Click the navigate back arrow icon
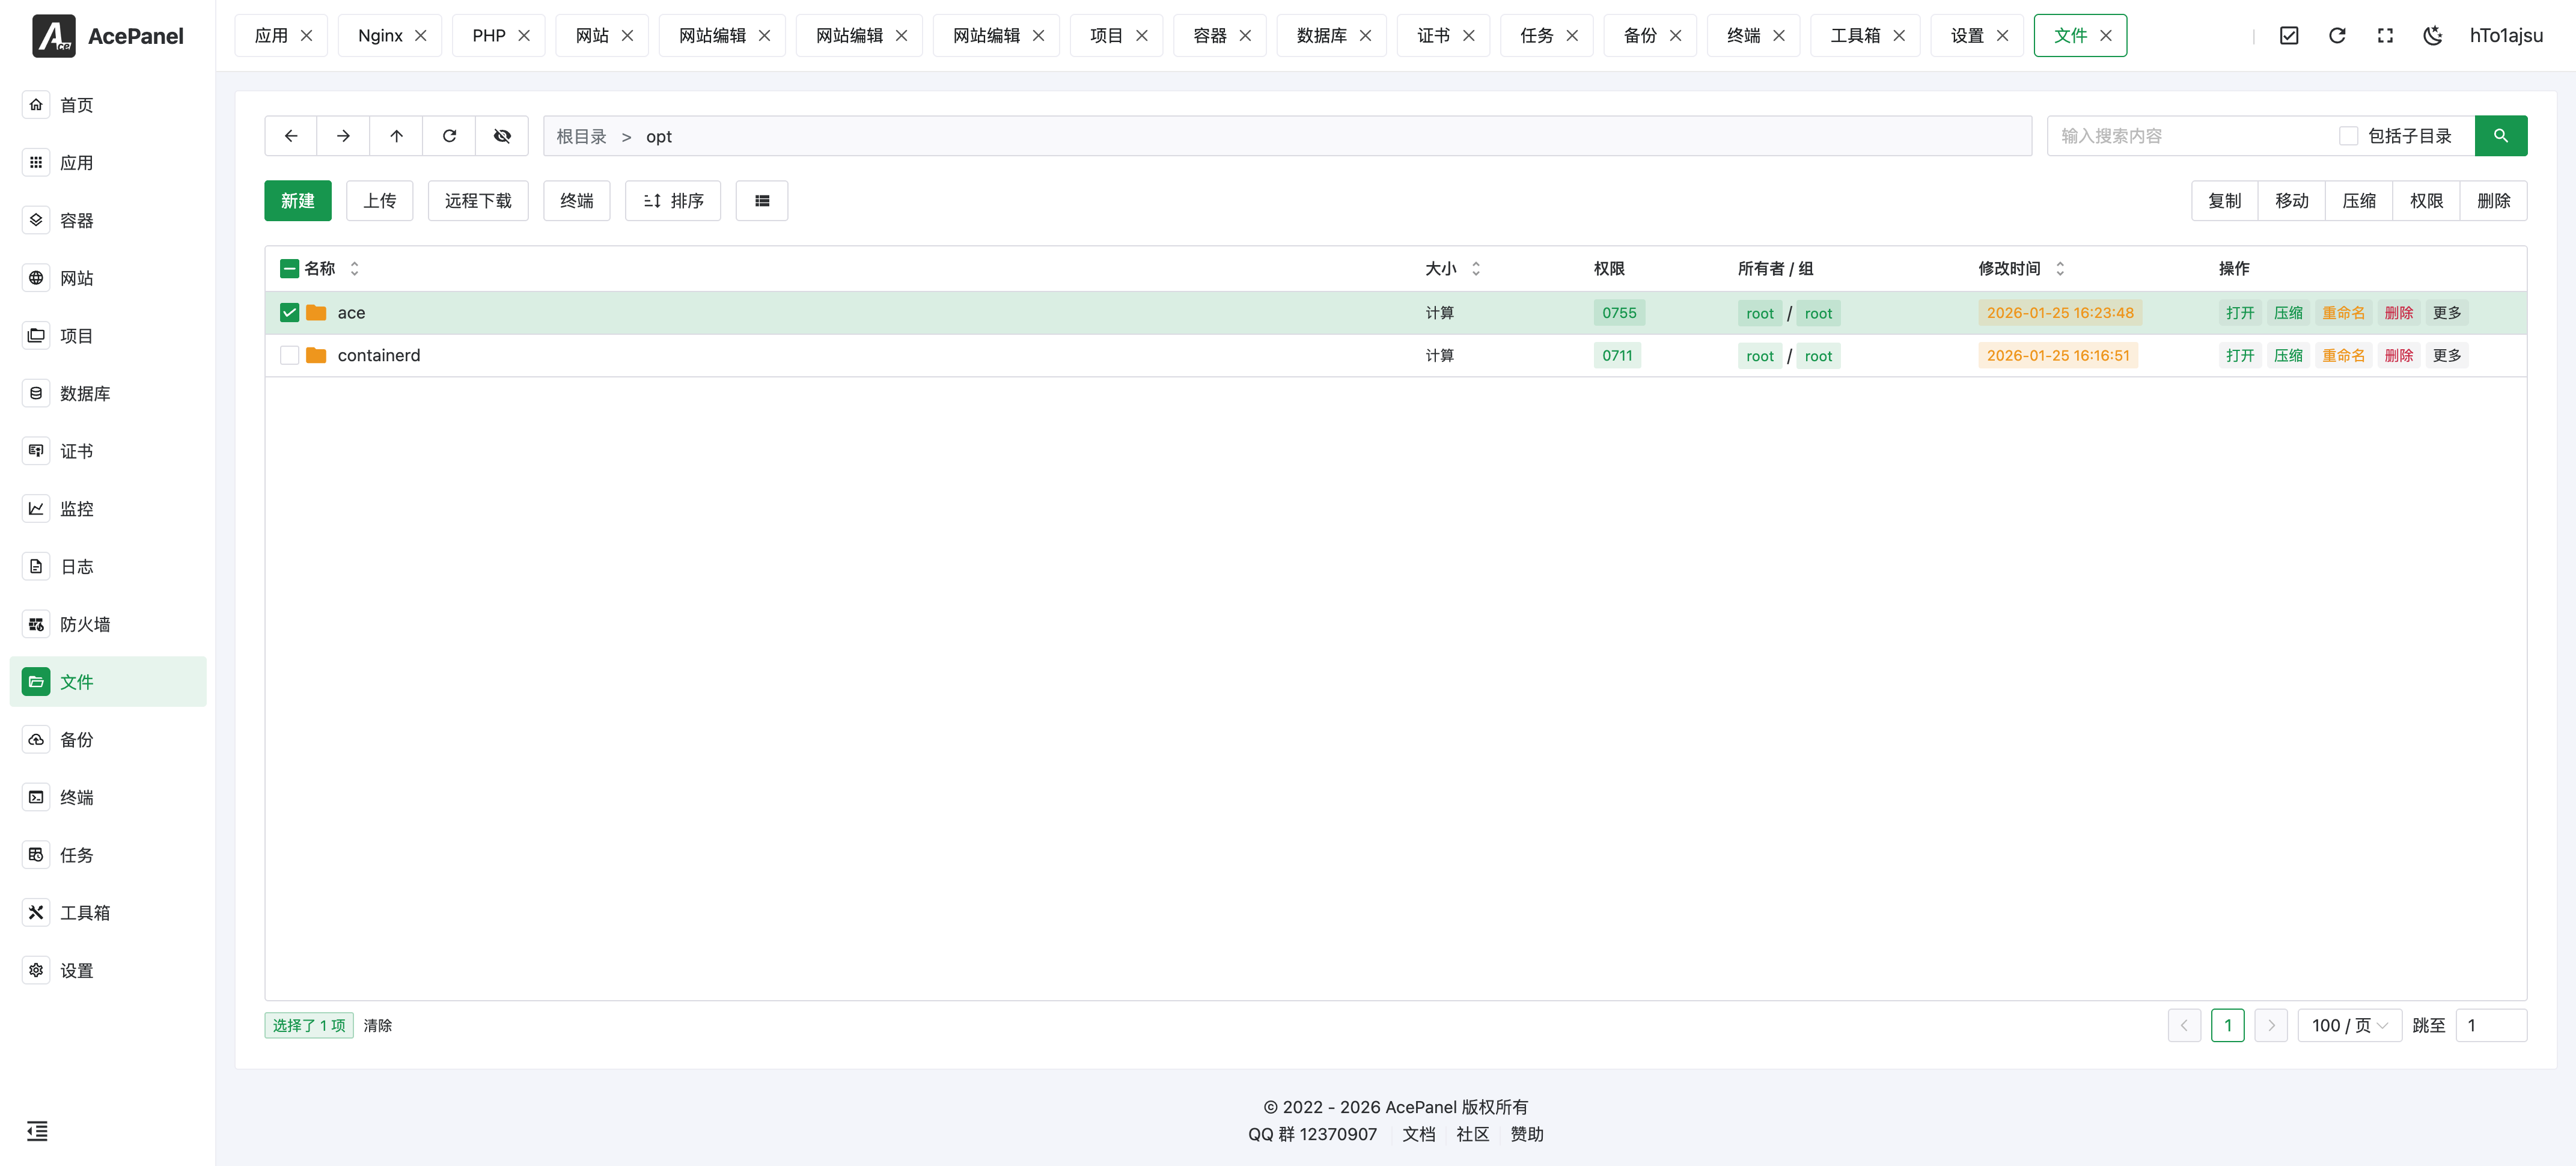Image resolution: width=2576 pixels, height=1166 pixels. click(x=291, y=136)
